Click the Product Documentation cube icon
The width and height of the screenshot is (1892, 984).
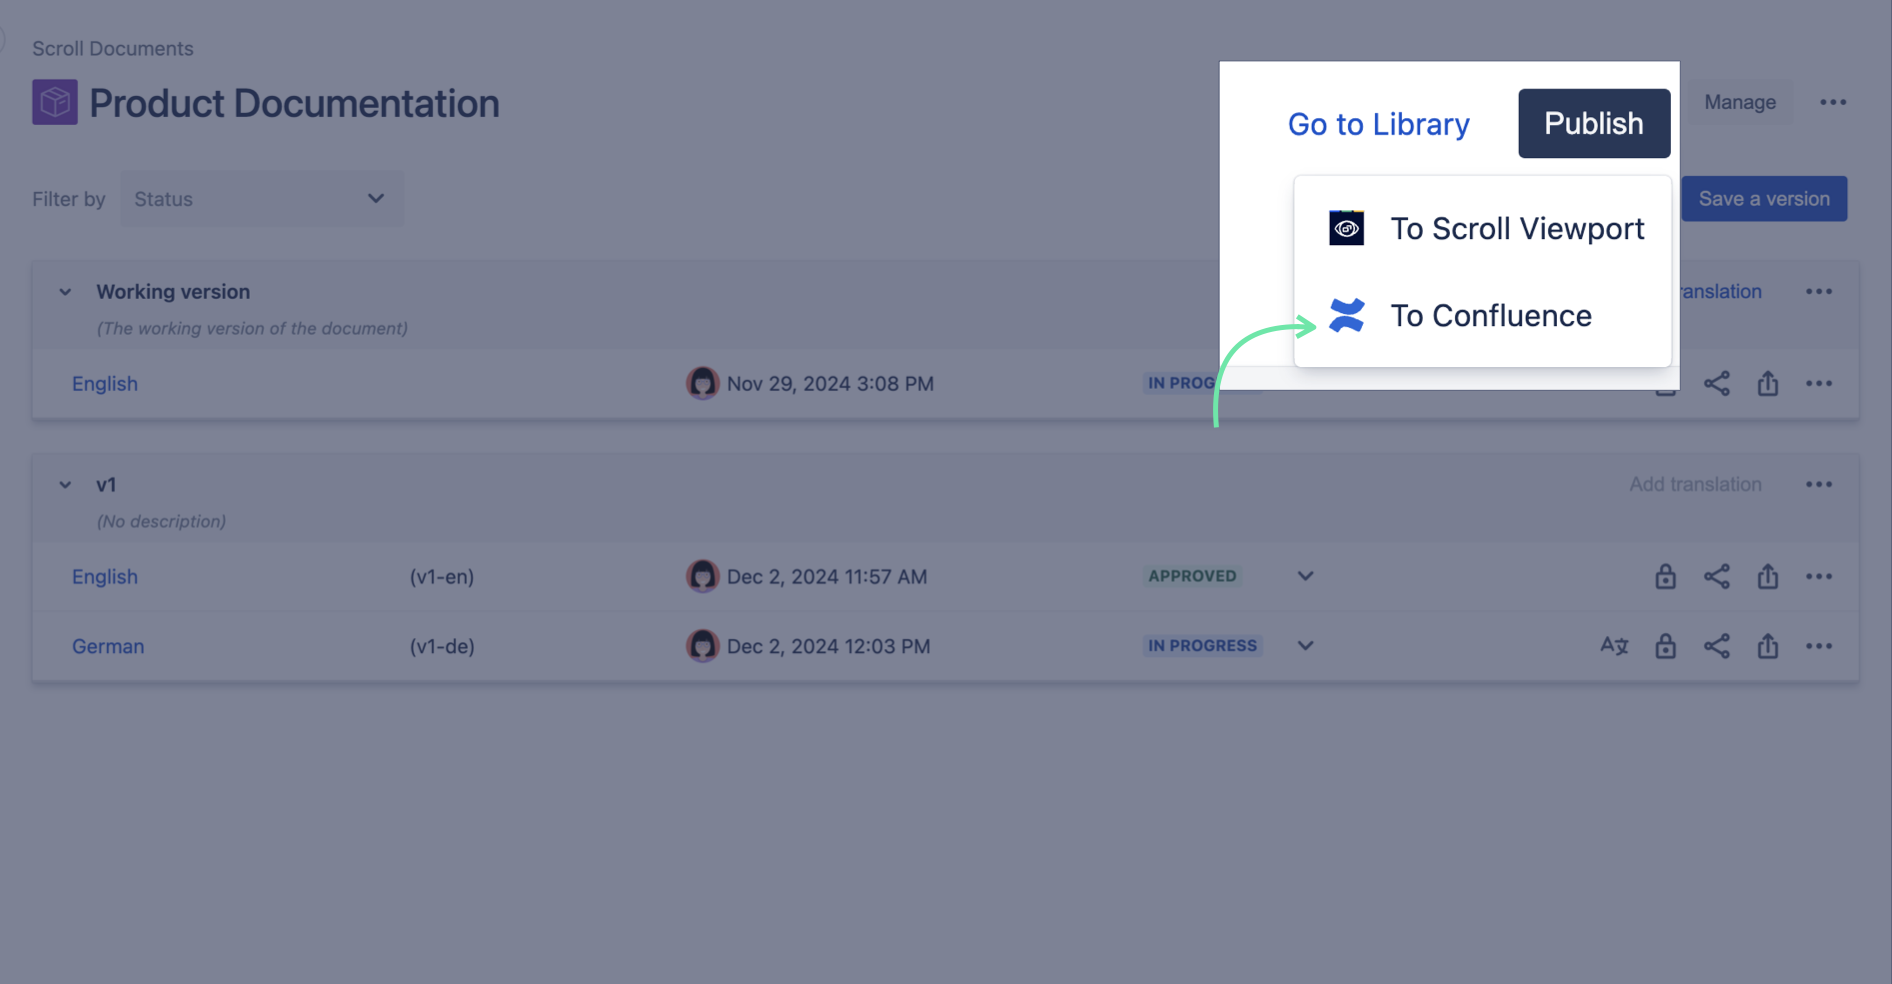pos(55,102)
